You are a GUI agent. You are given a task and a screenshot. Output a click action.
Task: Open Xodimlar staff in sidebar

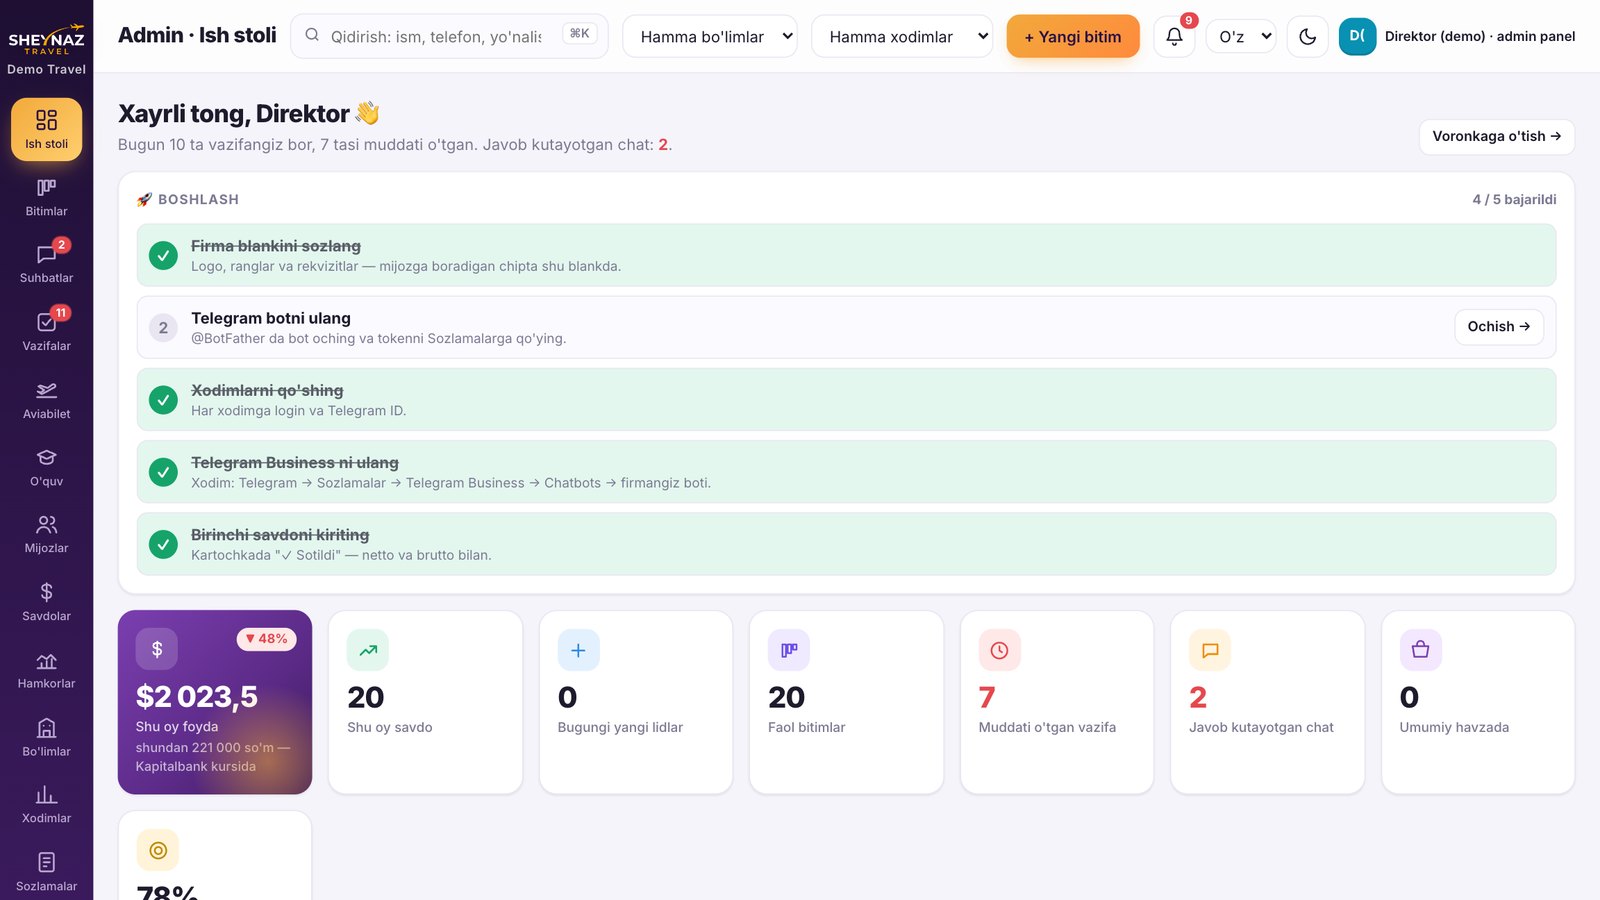point(46,805)
